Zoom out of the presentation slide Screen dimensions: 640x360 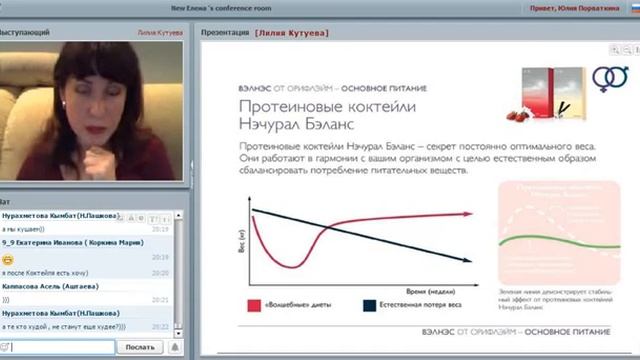(x=627, y=50)
